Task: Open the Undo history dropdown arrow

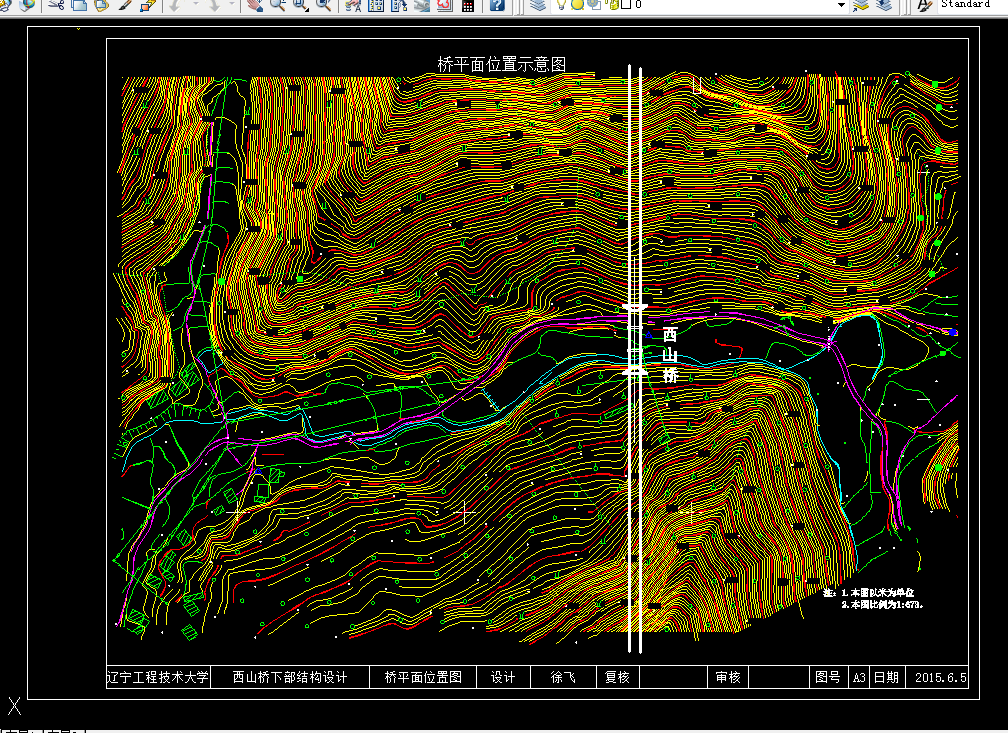Action: (195, 4)
